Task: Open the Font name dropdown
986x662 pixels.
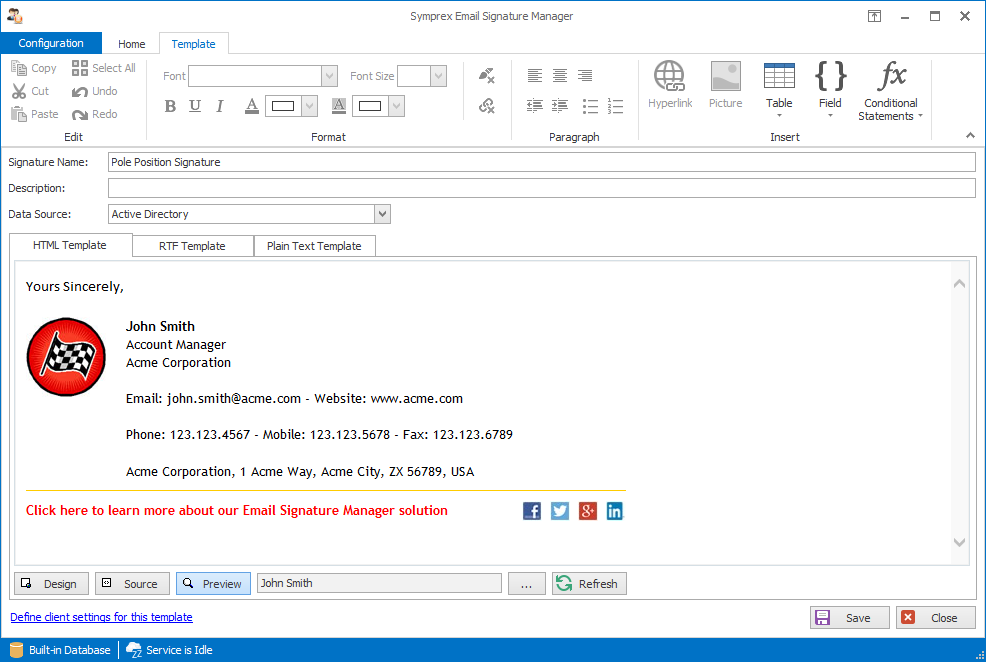Action: [330, 76]
